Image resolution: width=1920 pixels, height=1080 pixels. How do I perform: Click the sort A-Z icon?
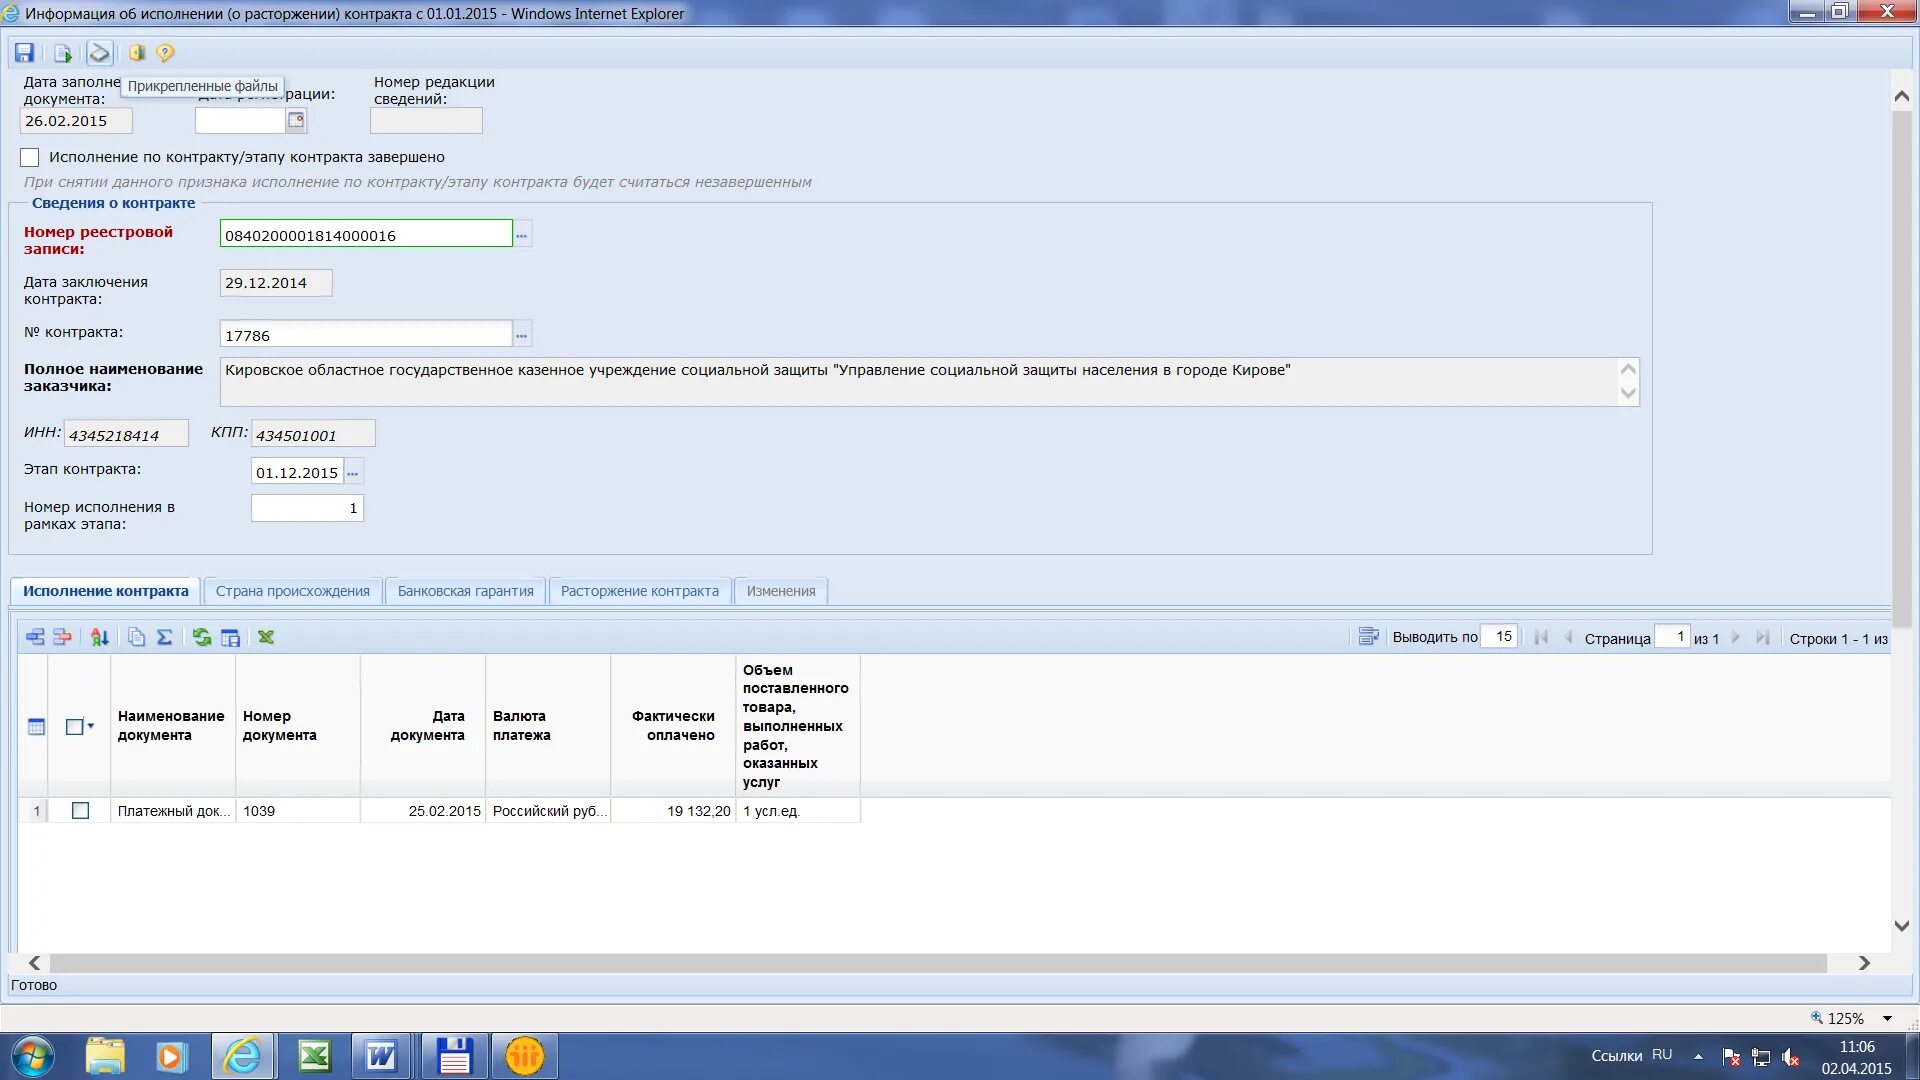click(99, 637)
